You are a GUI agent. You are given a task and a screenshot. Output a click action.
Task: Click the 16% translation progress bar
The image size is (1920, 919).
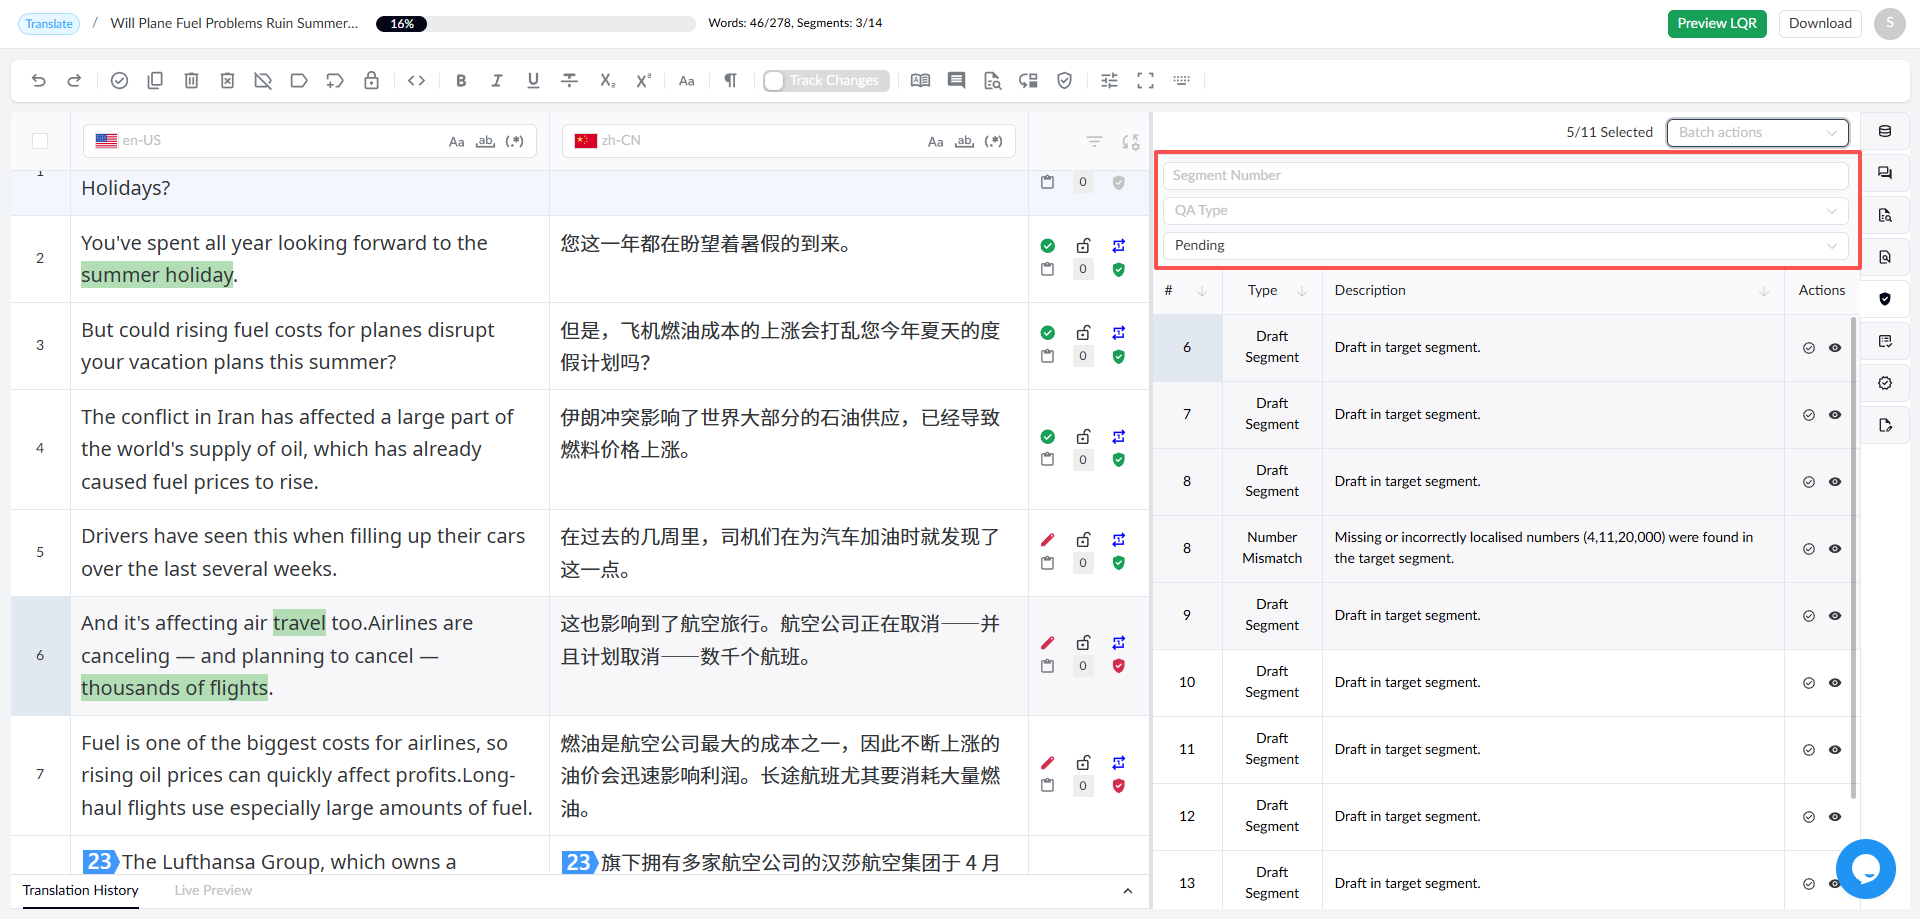point(535,24)
